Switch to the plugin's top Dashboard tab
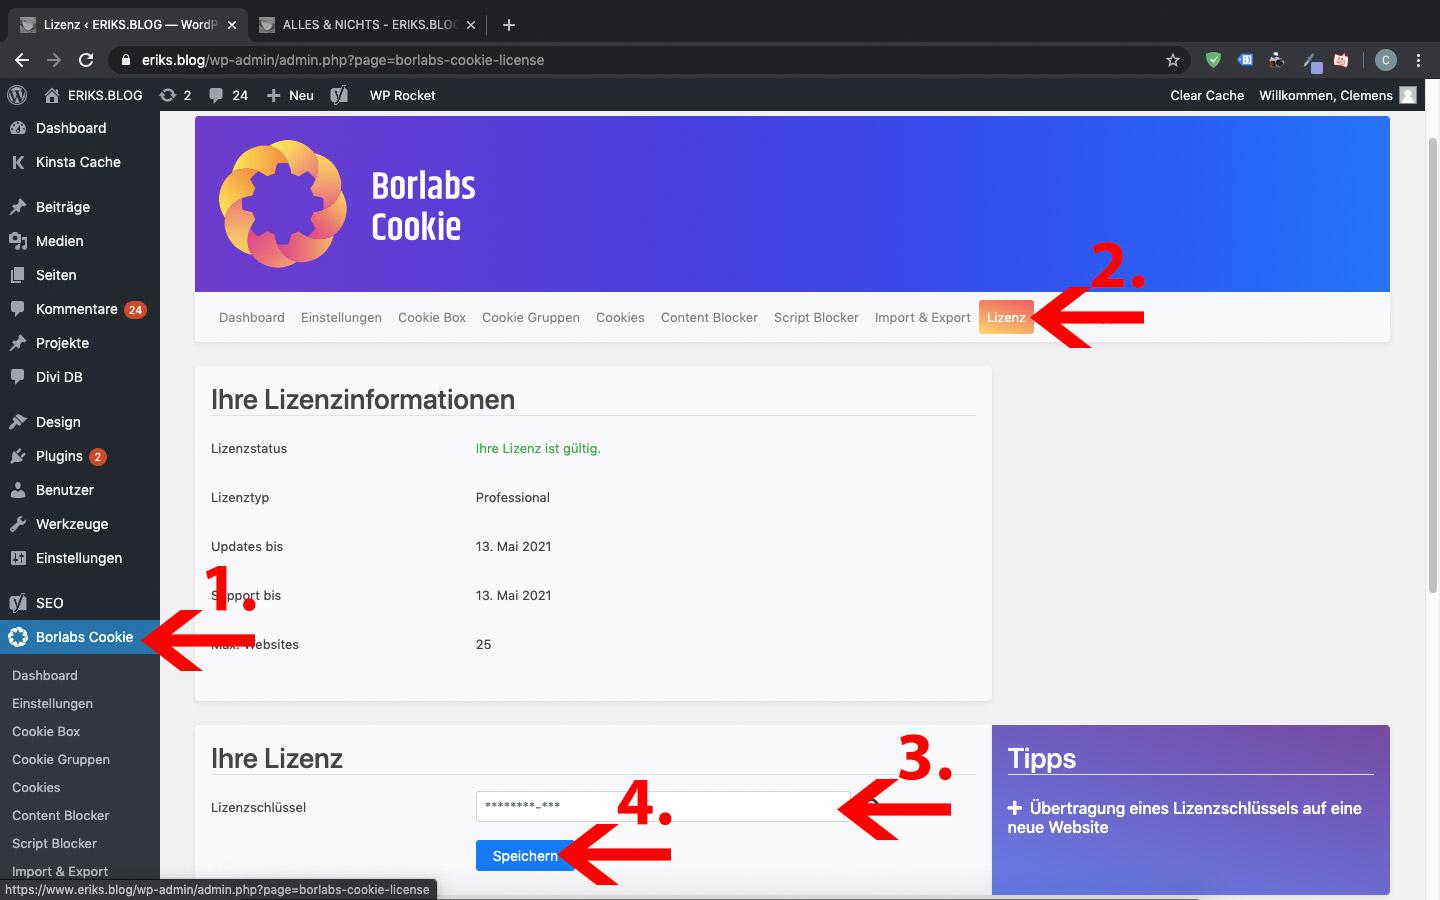1440x900 pixels. coord(252,317)
